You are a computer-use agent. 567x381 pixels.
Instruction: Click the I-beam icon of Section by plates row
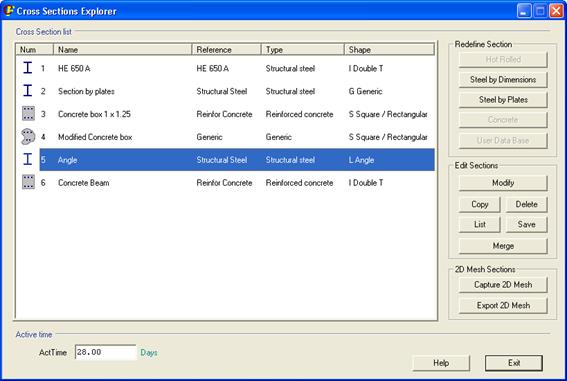tap(28, 91)
